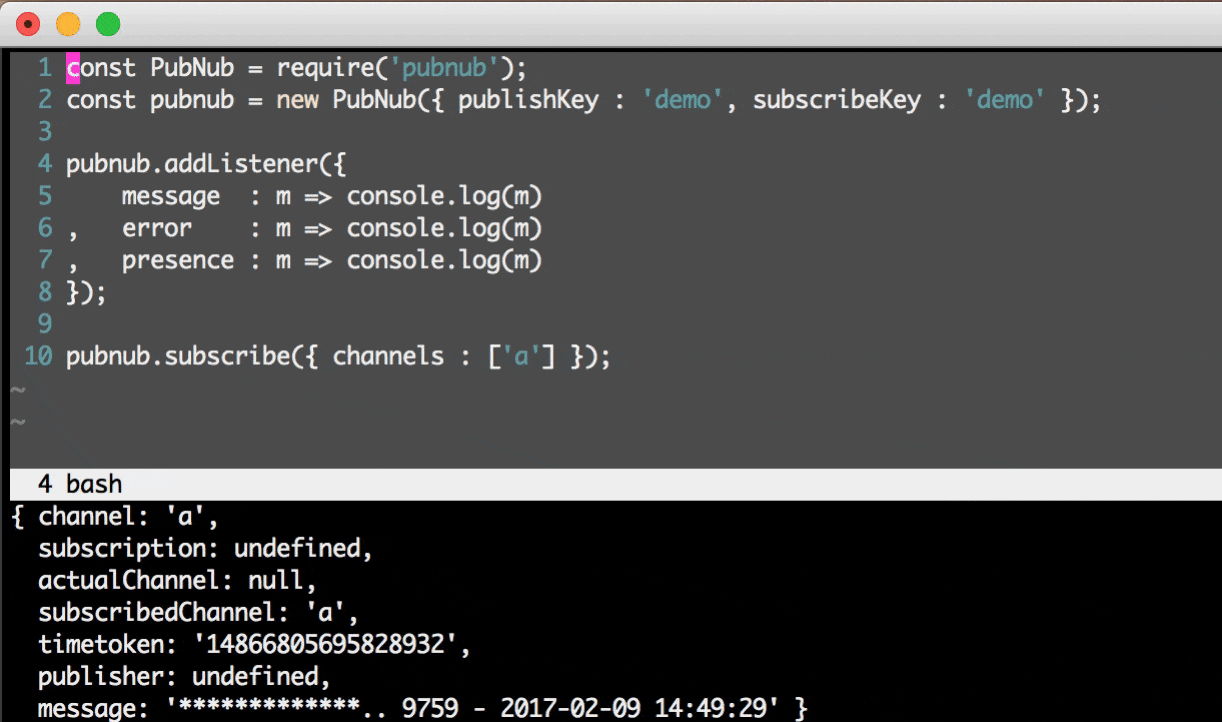Click 'subscribedChannel' in terminal output
The image size is (1222, 722).
pyautogui.click(x=157, y=612)
